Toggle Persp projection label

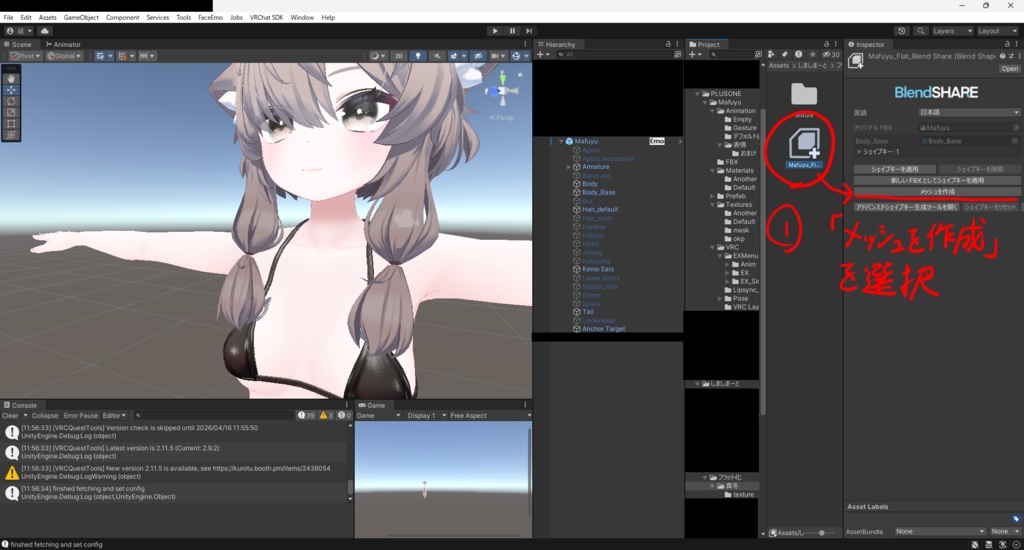[502, 118]
